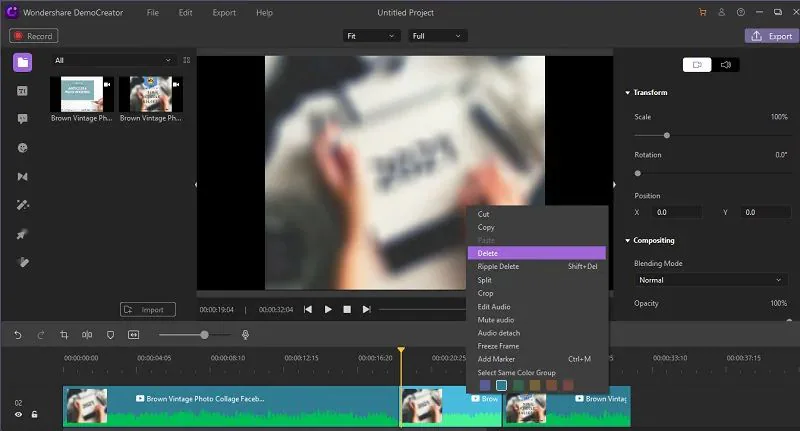Redo action in the timeline toolbar
The height and width of the screenshot is (431, 800).
[41, 335]
